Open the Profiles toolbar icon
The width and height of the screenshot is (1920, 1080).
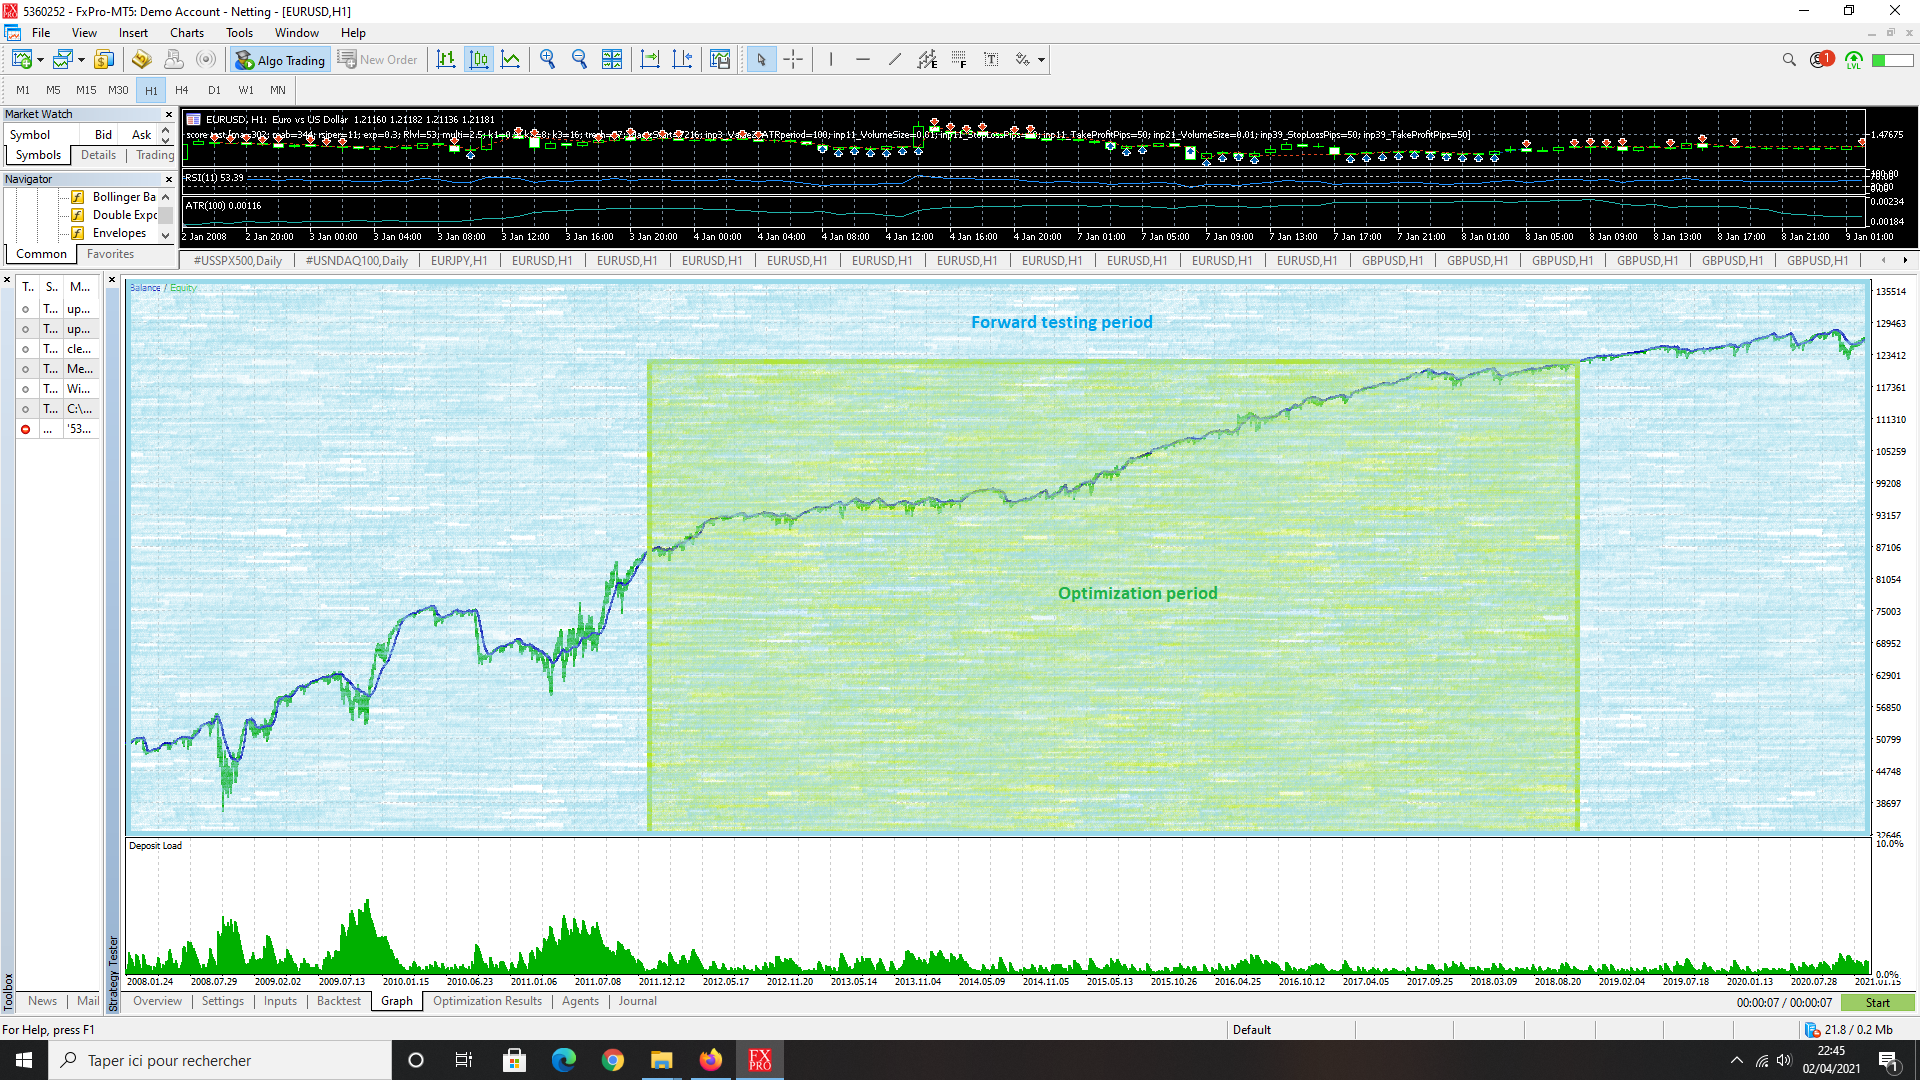(x=63, y=60)
